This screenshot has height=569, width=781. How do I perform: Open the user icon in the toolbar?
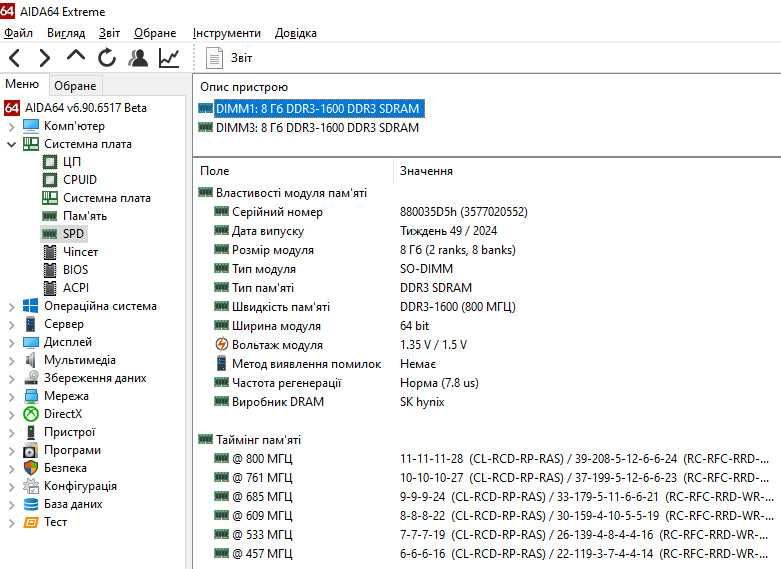click(x=138, y=58)
